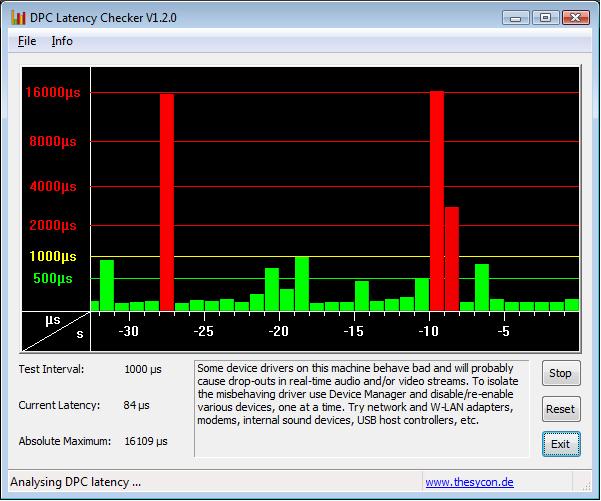Click the 16000µs axis label
This screenshot has width=601, height=501.
(53, 92)
